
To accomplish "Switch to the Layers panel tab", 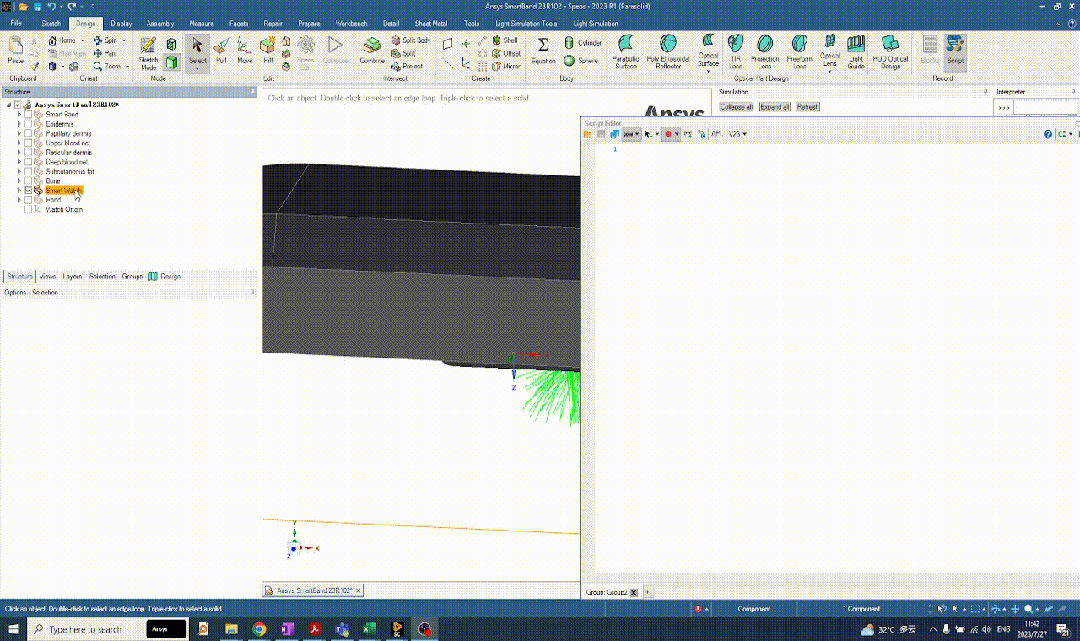I will click(72, 276).
